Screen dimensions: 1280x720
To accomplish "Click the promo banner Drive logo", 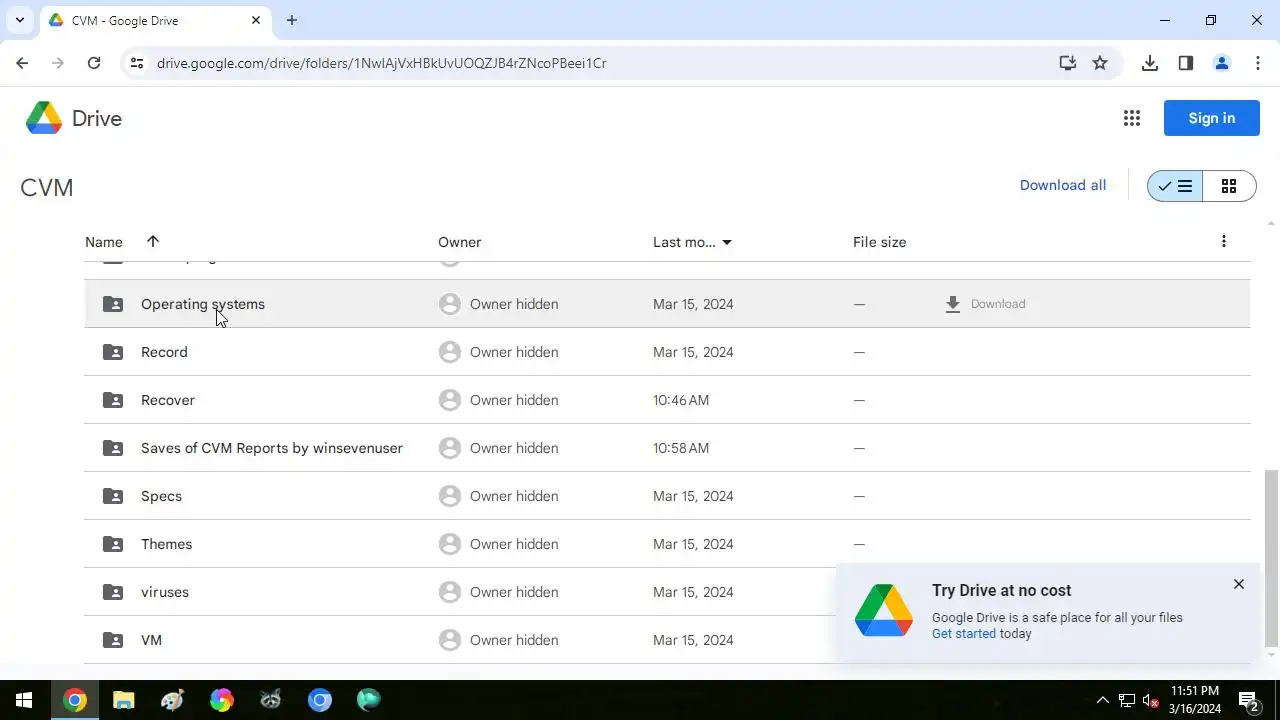I will coord(884,611).
